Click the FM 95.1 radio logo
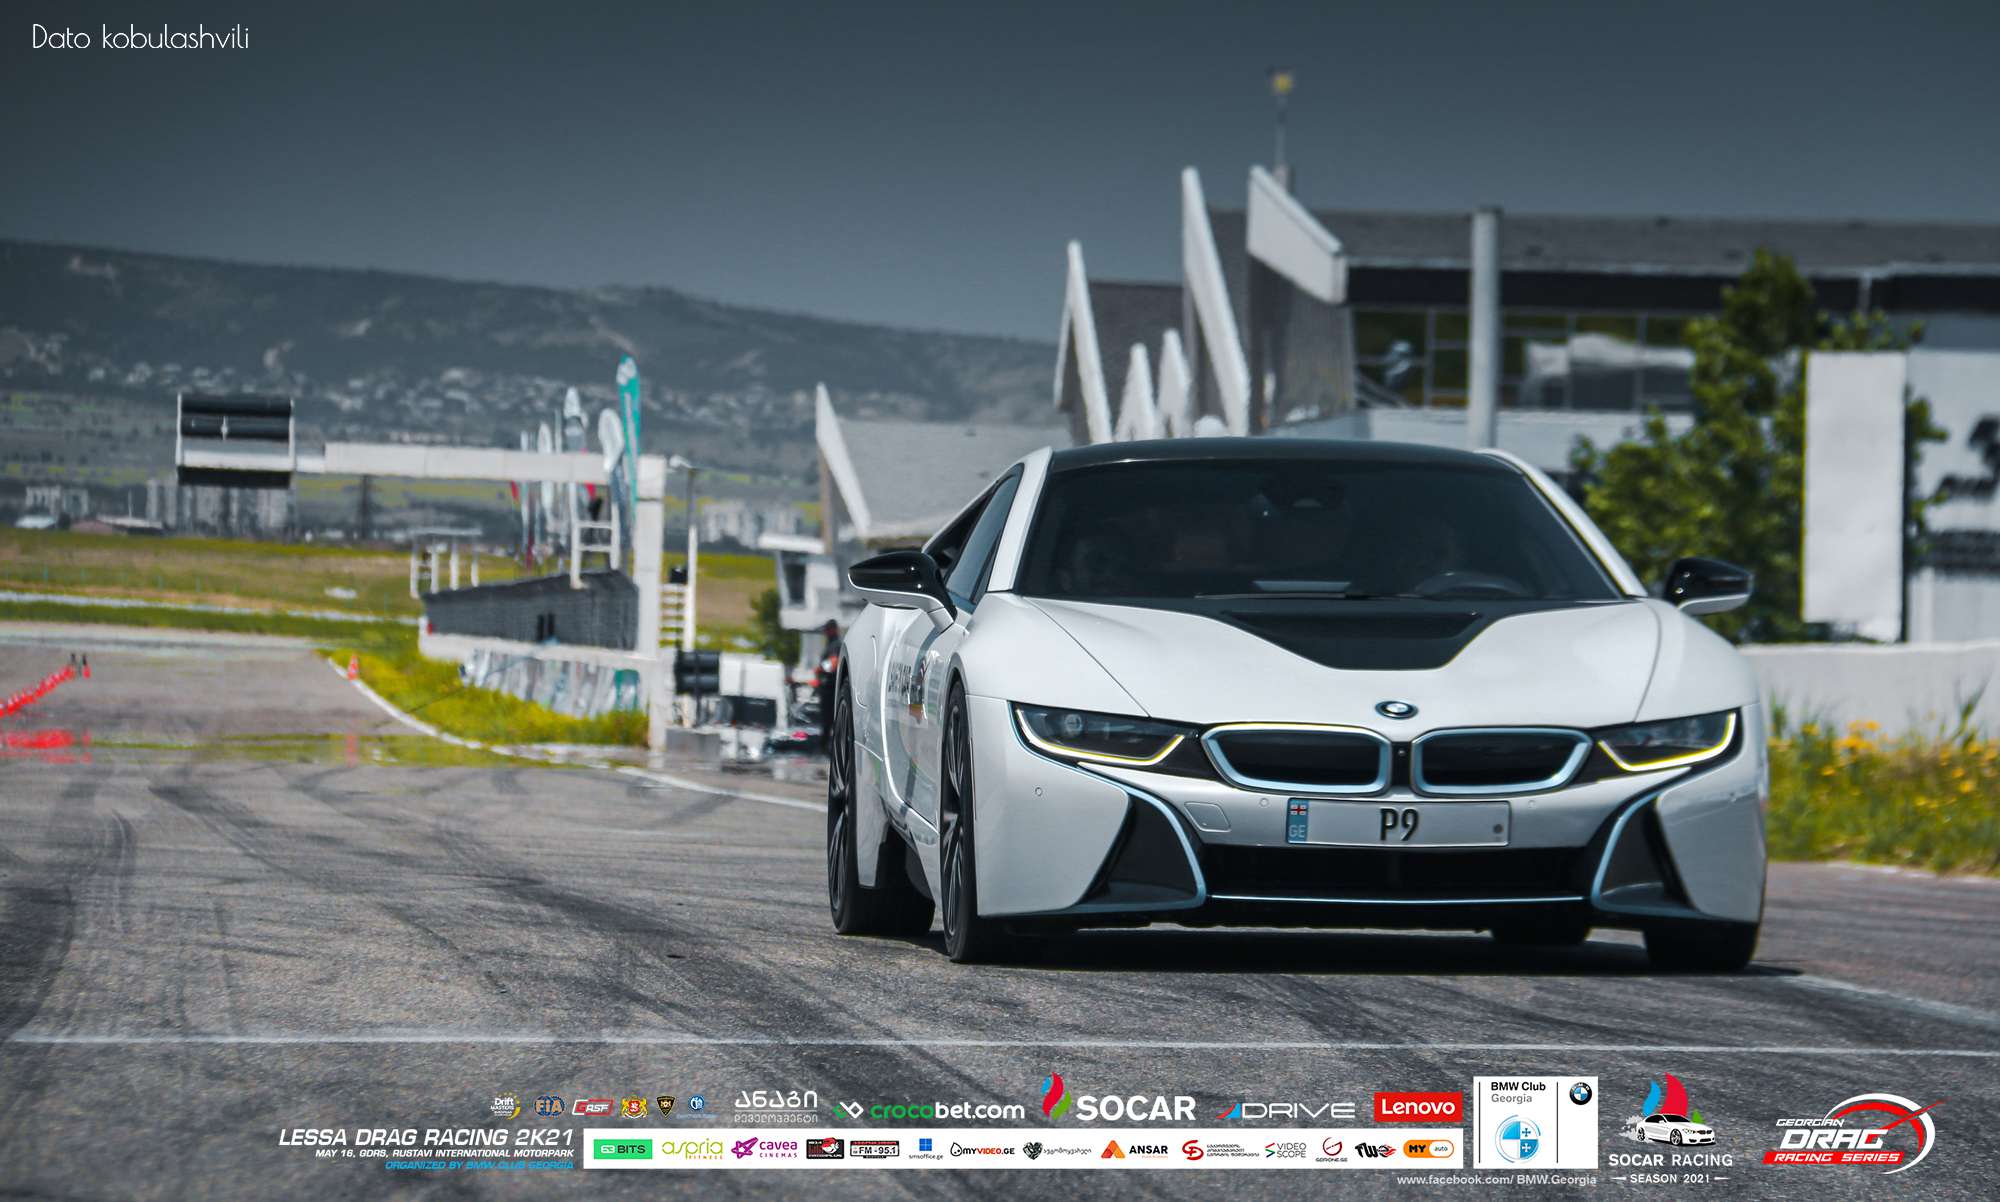This screenshot has height=1202, width=2000. click(x=874, y=1150)
